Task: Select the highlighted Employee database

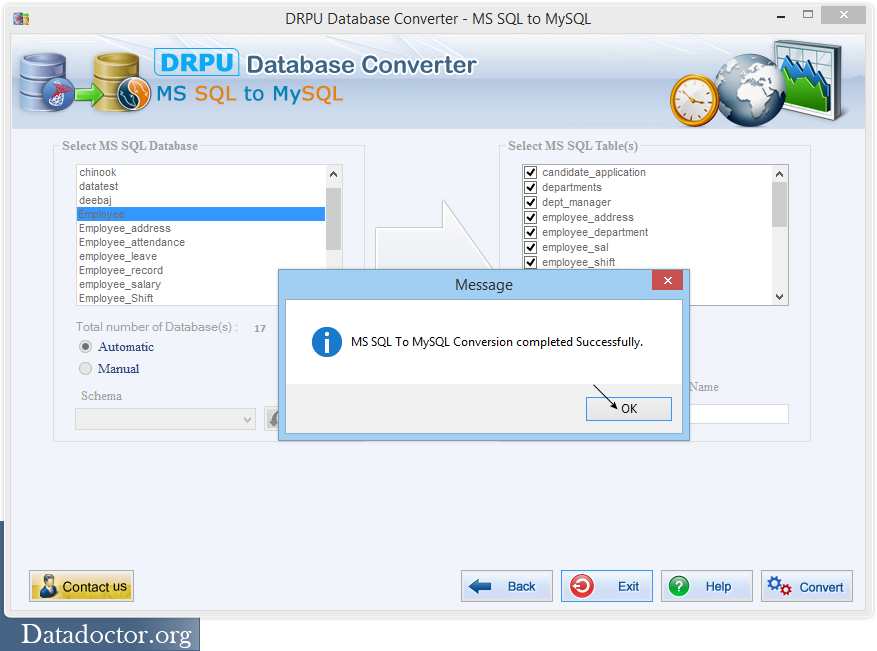Action: pyautogui.click(x=200, y=214)
